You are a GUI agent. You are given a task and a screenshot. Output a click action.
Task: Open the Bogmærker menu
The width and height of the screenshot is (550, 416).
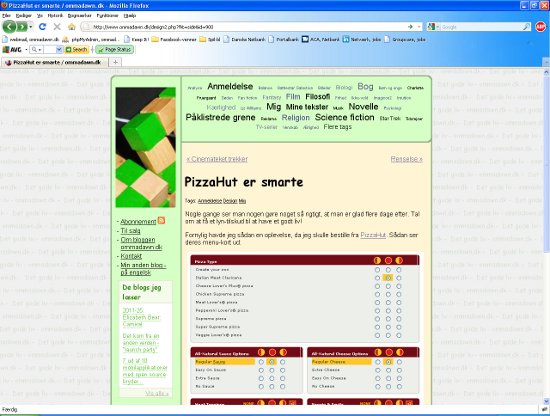[80, 15]
